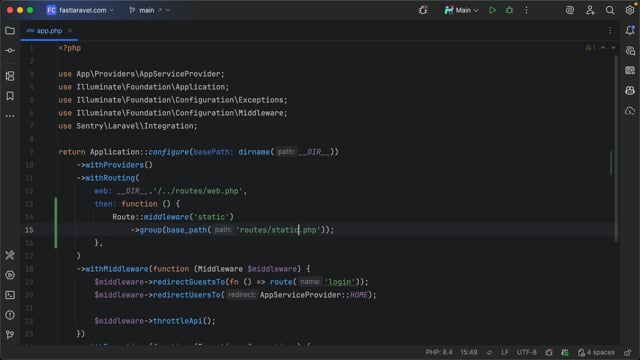Change UTF-8 file encoding
The height and width of the screenshot is (360, 640).
tap(527, 352)
